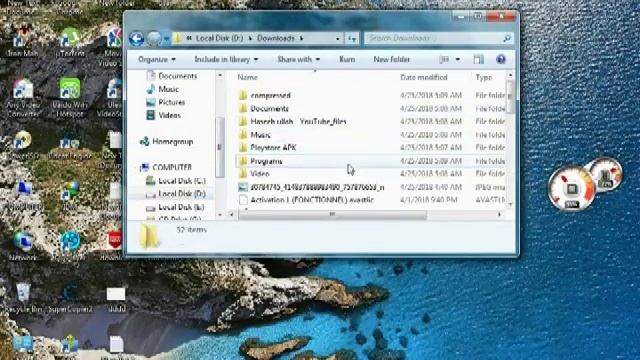640x360 pixels.
Task: Open the uTorrent desktop shortcut
Action: 69,43
